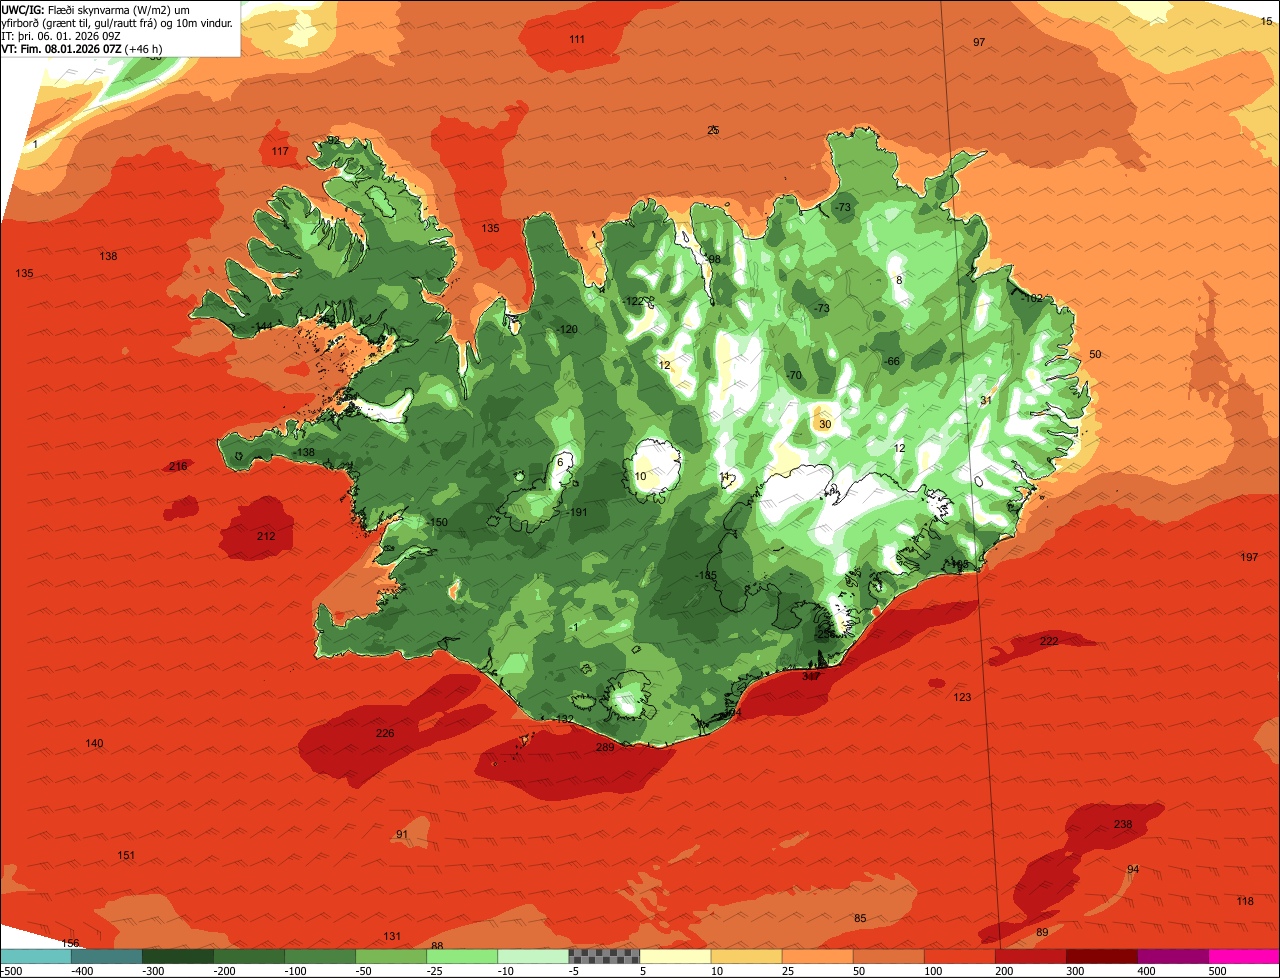
Task: Select the -150 value in southwest Iceland
Action: point(437,523)
